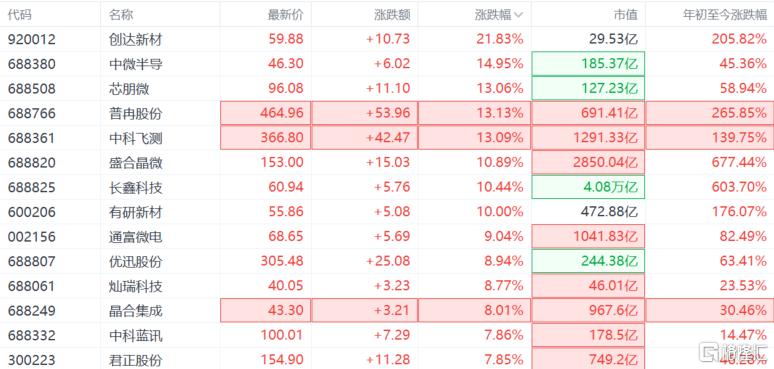The image size is (774, 369).
Task: Open 有研新材 stock entry
Action: tap(387, 212)
